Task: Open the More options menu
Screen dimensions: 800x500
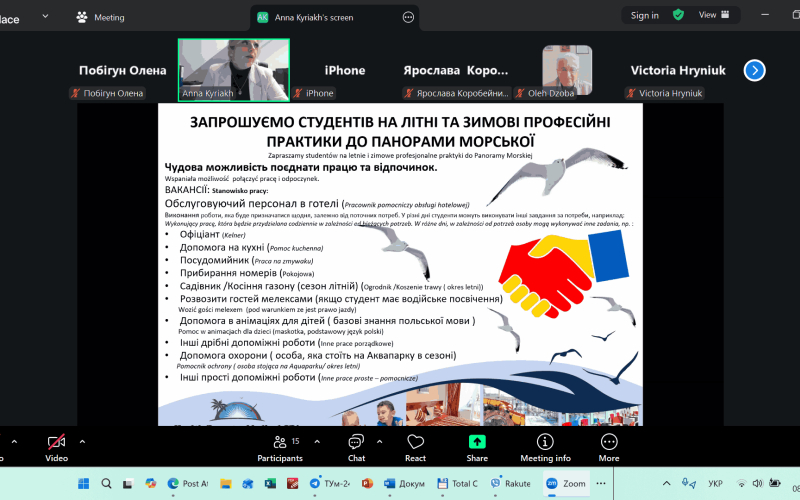Action: coord(609,446)
